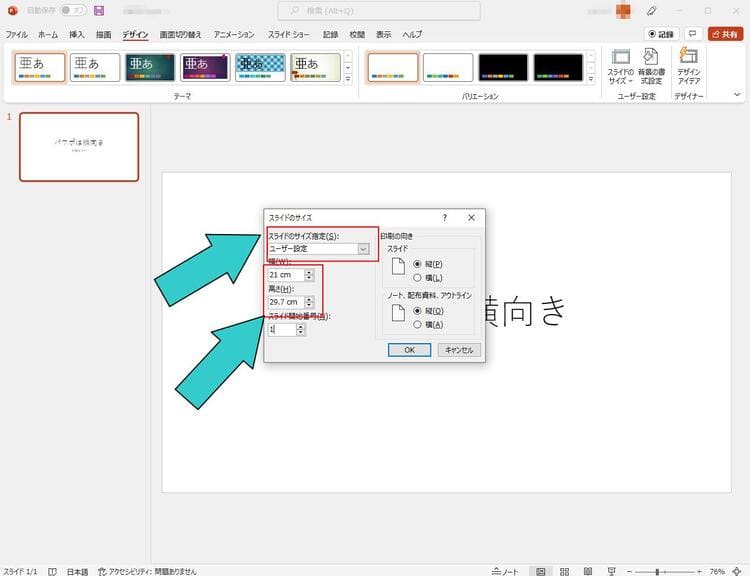Open the Animations (アニメーション) tab
Image resolution: width=750 pixels, height=576 pixels.
pyautogui.click(x=234, y=34)
